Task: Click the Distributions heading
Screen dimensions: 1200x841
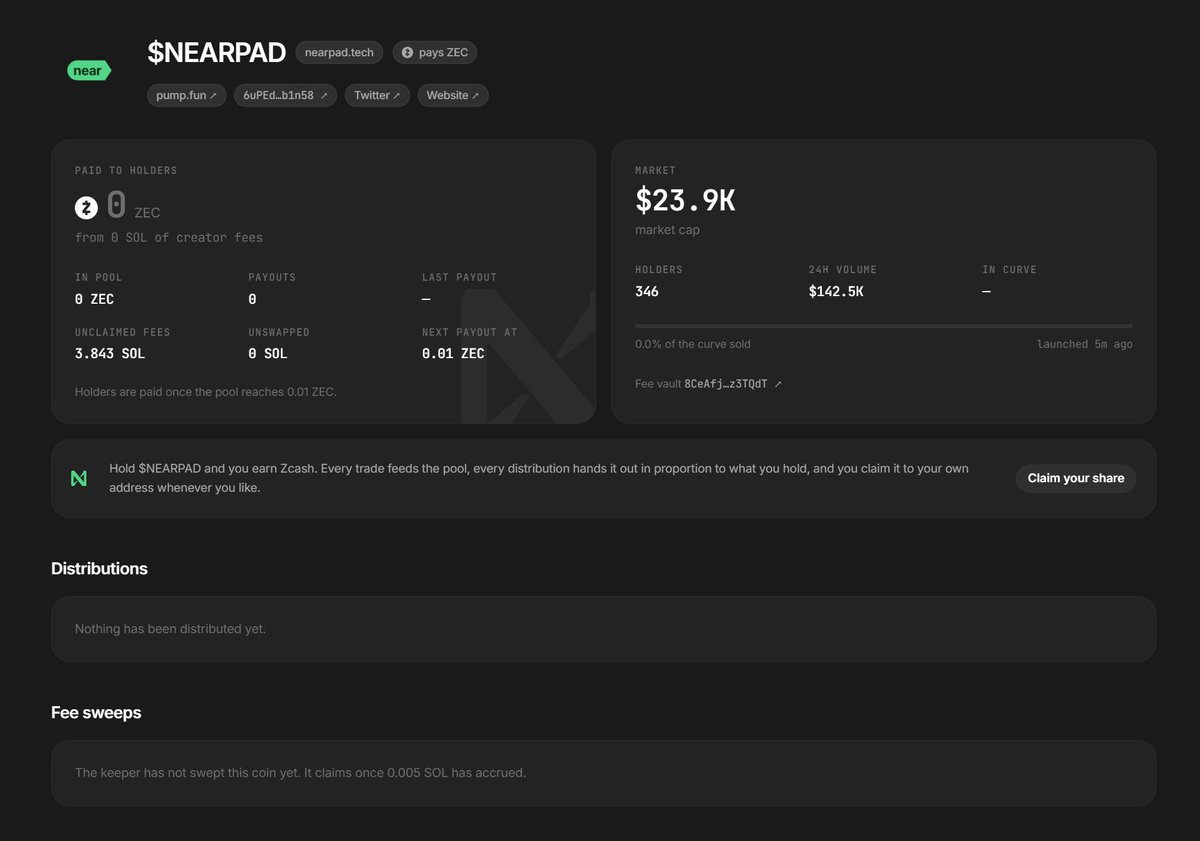Action: coord(99,568)
